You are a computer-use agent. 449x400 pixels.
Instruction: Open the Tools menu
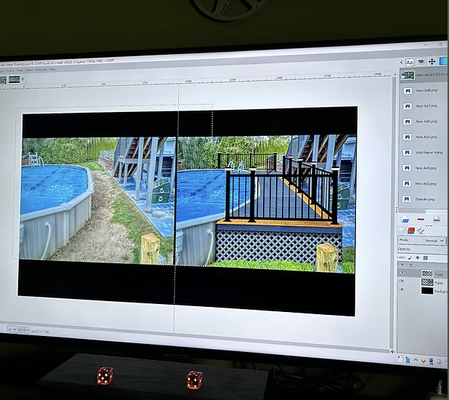pyautogui.click(x=20, y=70)
